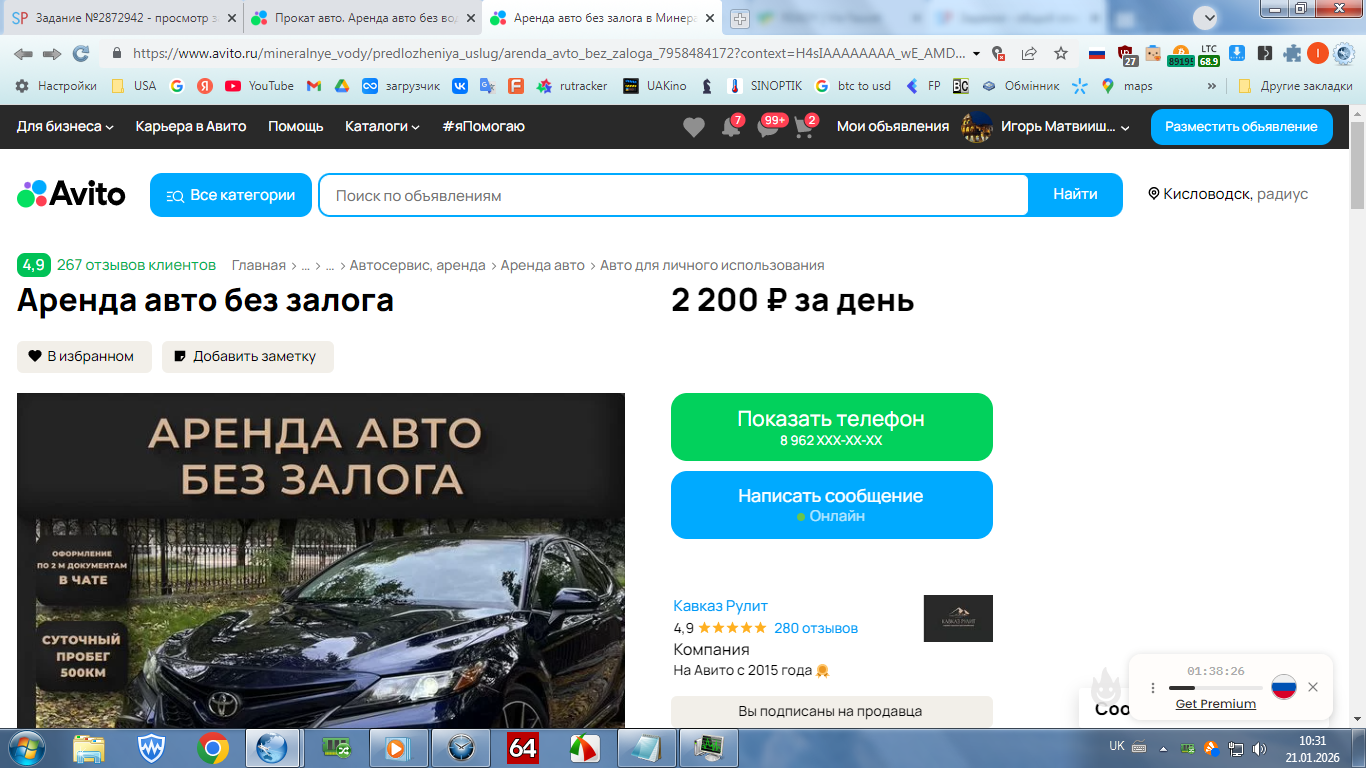Go back with the browser back arrow
Screen dimensions: 1366x768
coord(23,54)
